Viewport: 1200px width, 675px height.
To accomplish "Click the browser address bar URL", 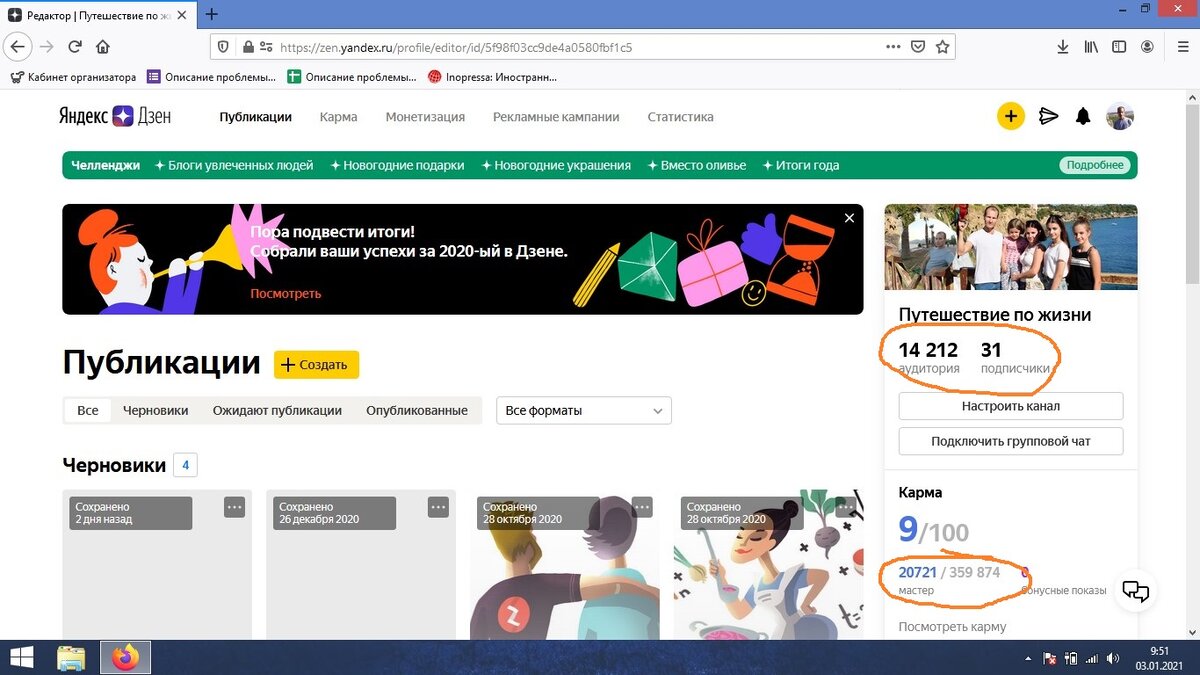I will [x=456, y=46].
